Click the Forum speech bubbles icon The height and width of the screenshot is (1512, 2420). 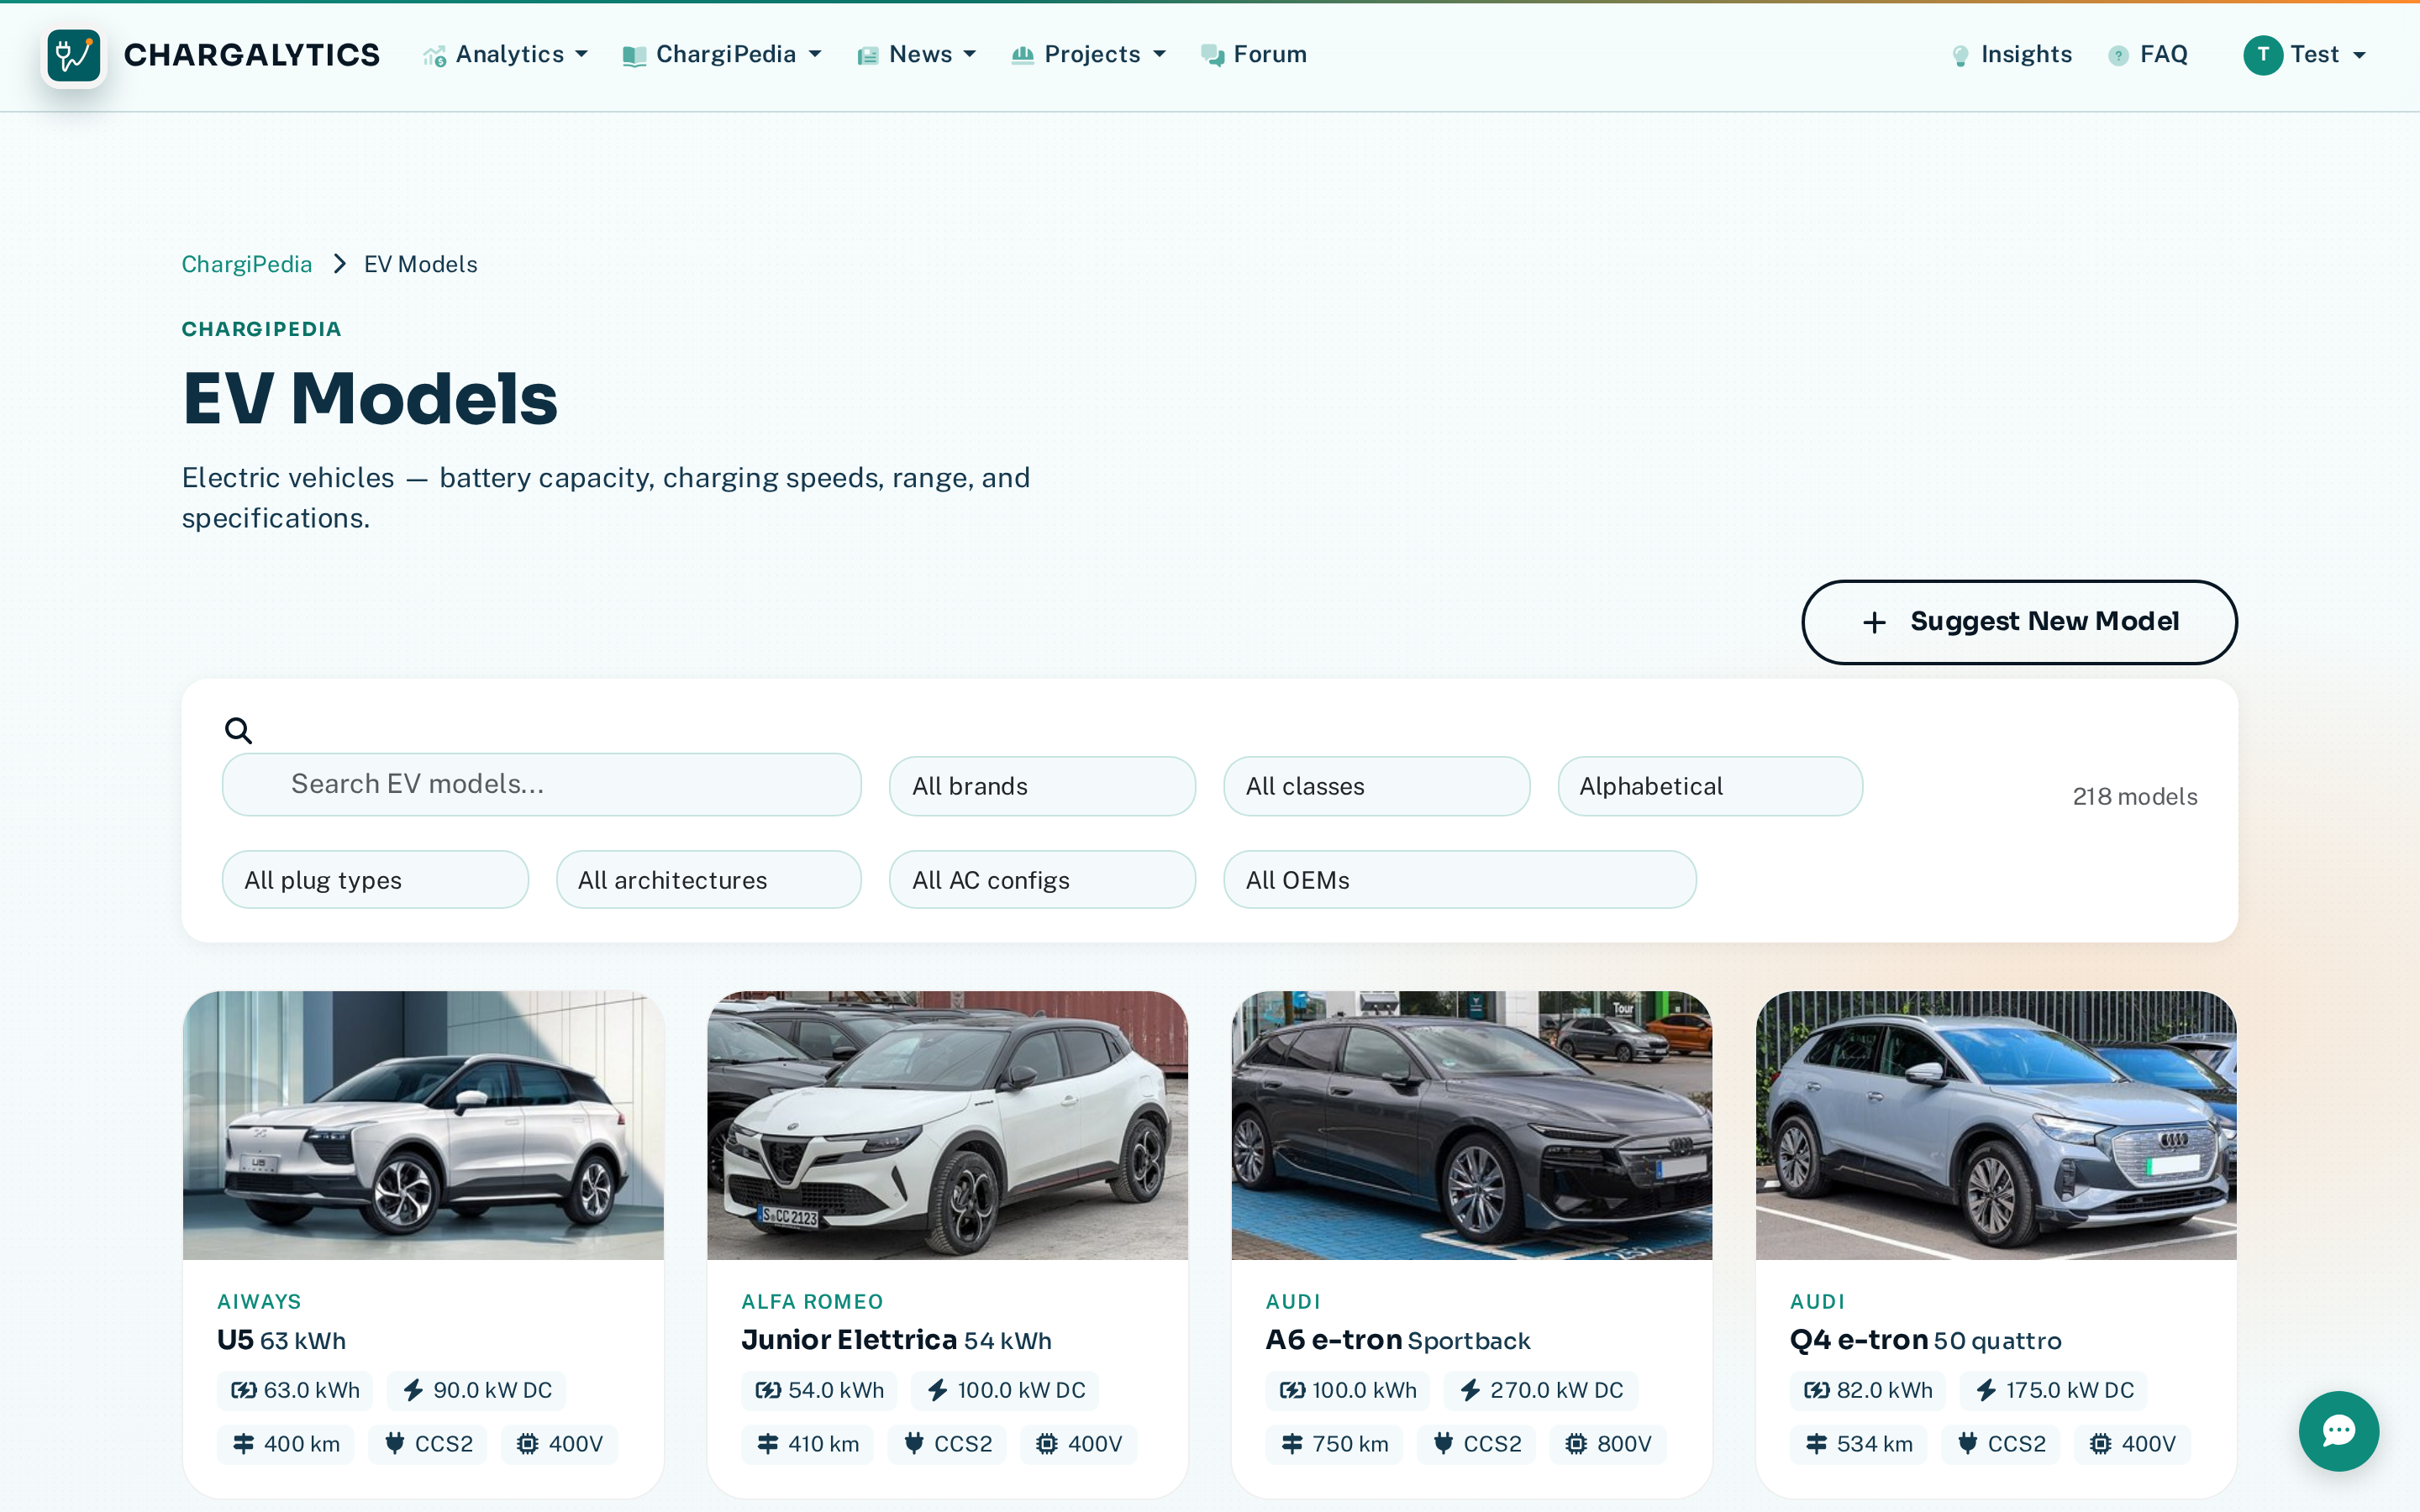pos(1212,56)
